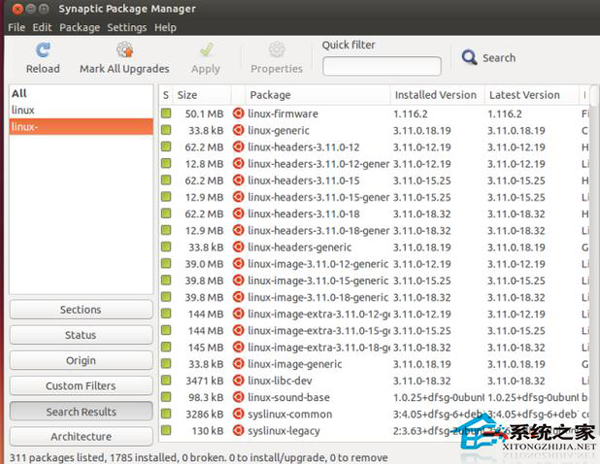Open the Help menu
The width and height of the screenshot is (600, 464).
tap(165, 28)
